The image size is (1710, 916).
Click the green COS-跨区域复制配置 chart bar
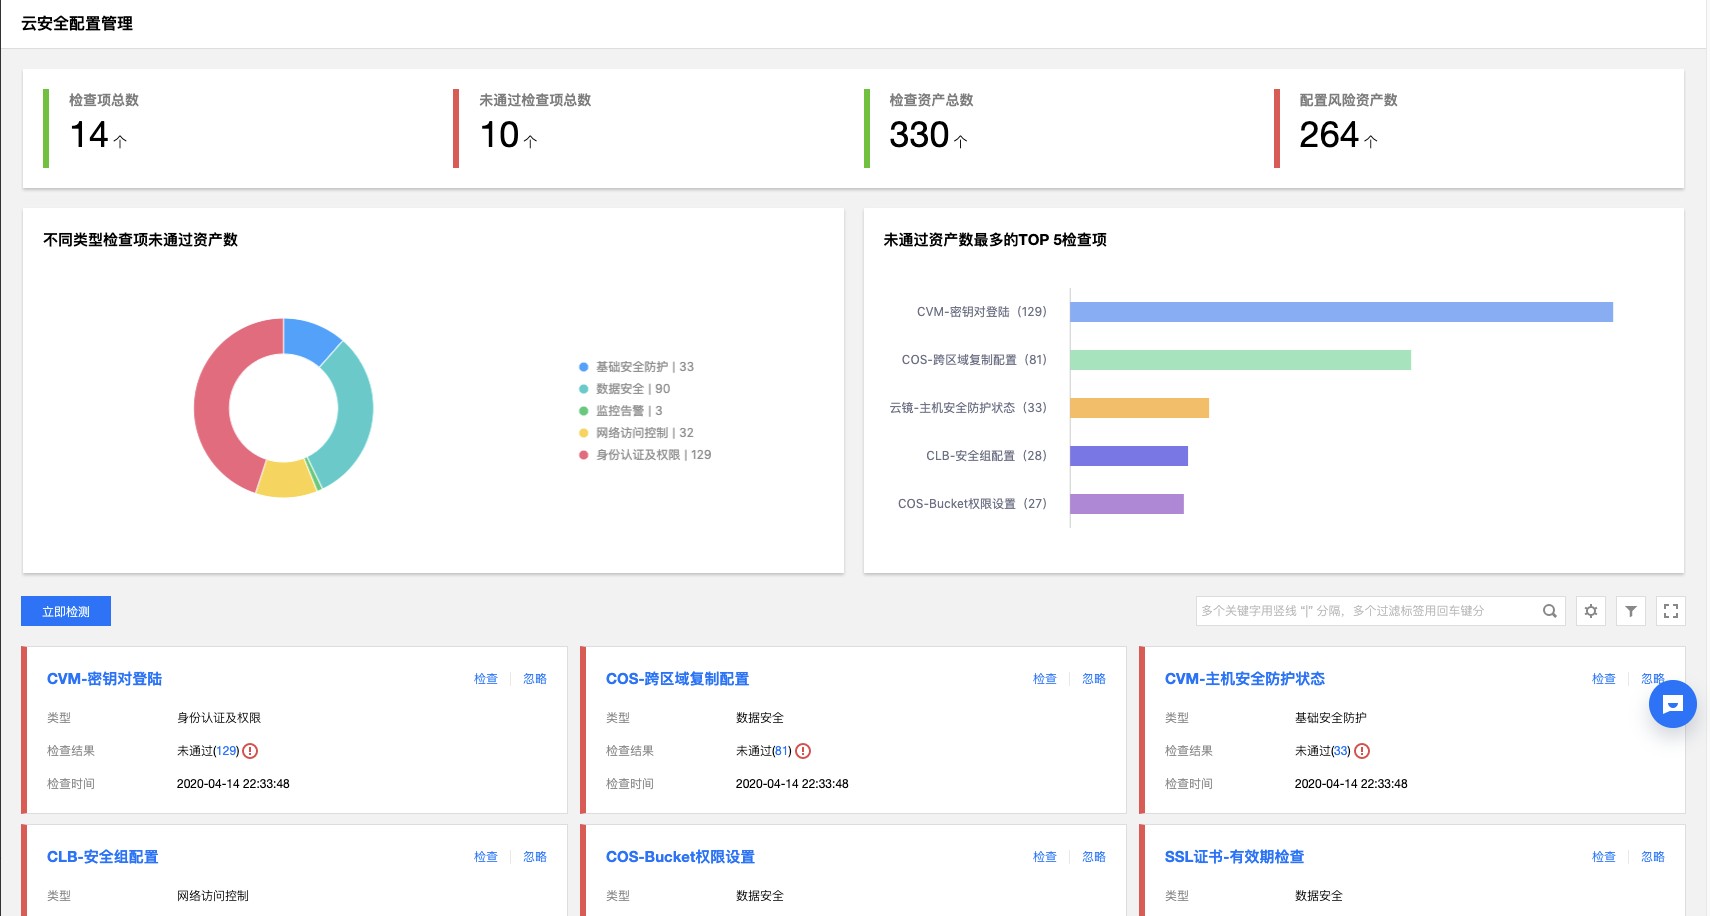pyautogui.click(x=1240, y=360)
